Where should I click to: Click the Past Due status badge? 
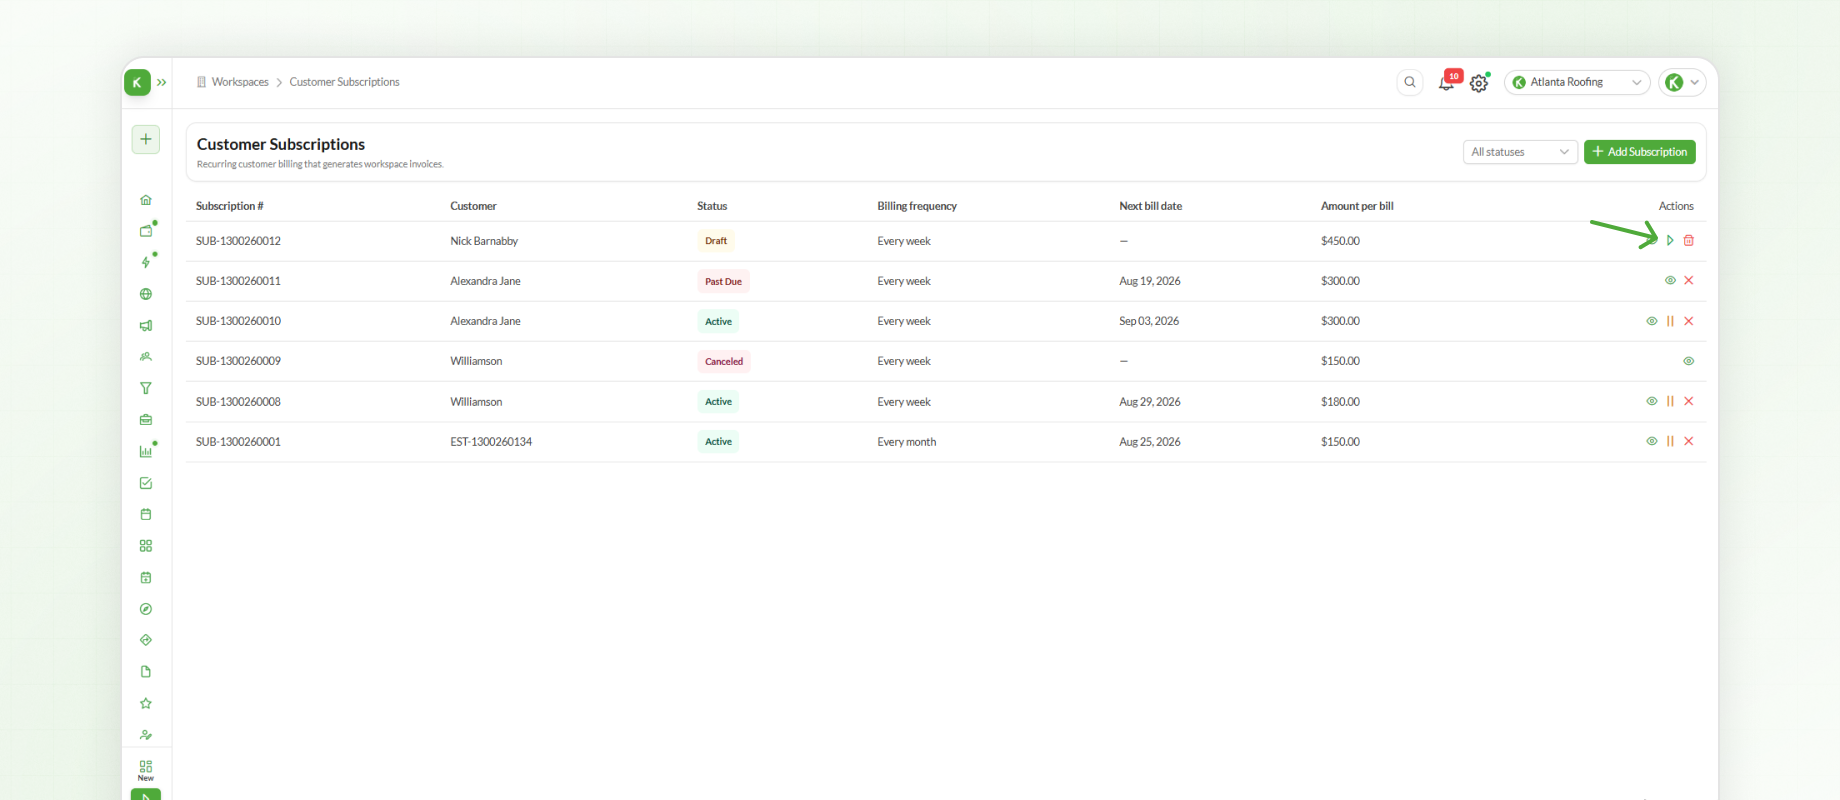[x=723, y=281]
